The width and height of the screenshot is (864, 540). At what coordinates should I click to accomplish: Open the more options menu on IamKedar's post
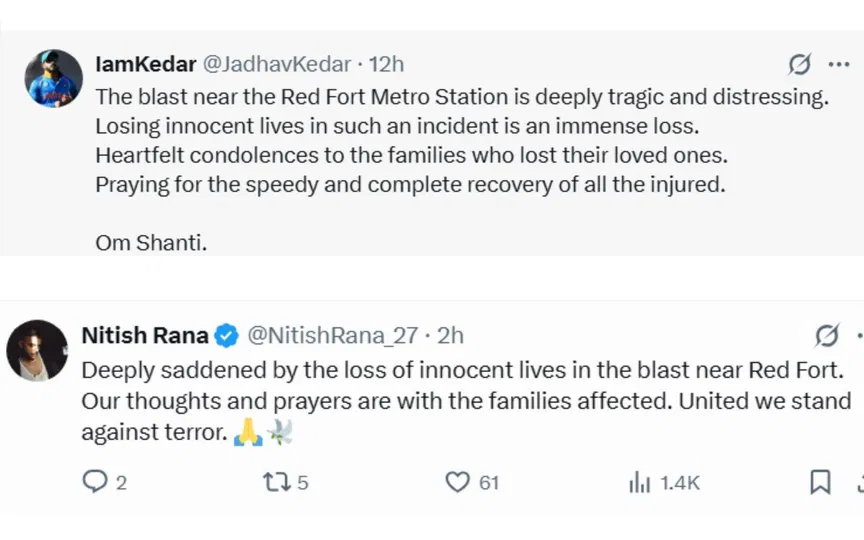coord(838,66)
